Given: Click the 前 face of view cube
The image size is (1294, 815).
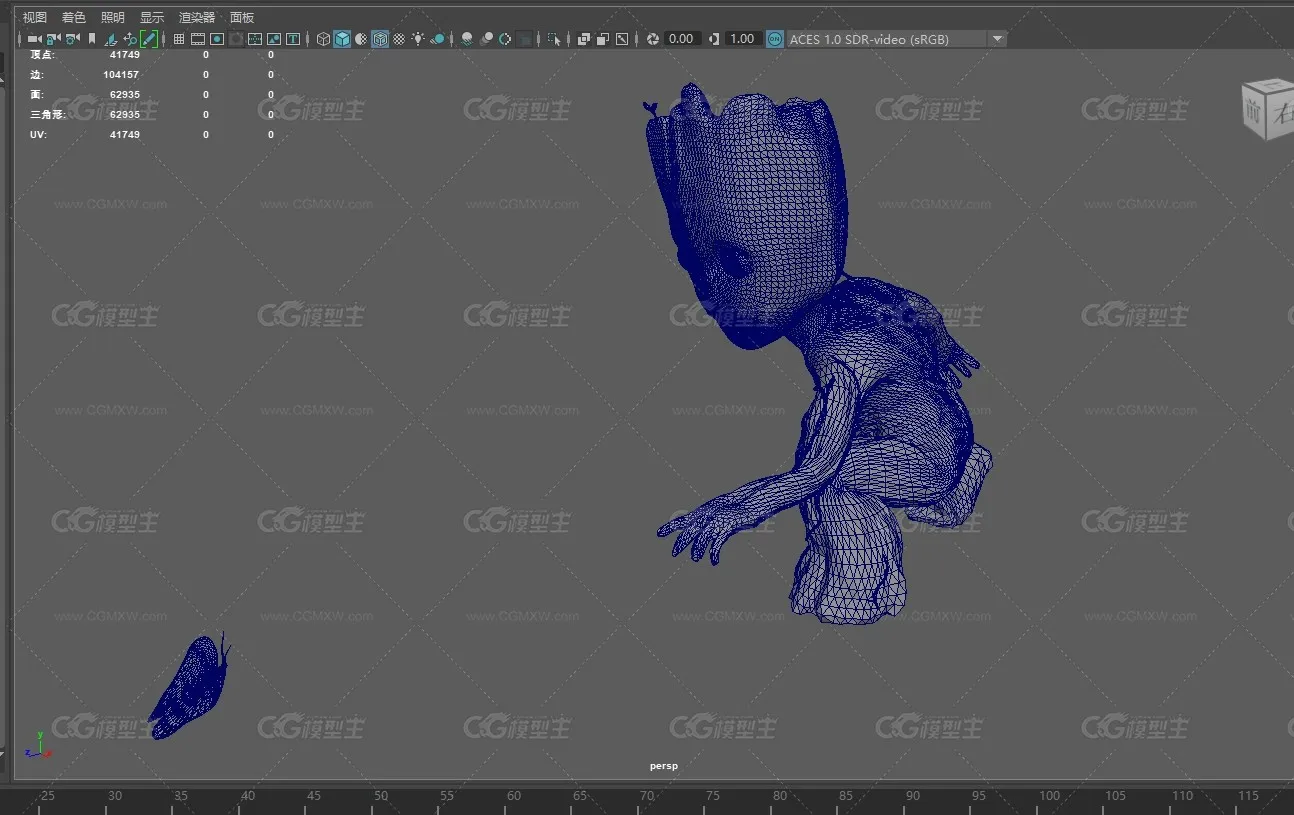Looking at the screenshot, I should [x=1254, y=111].
